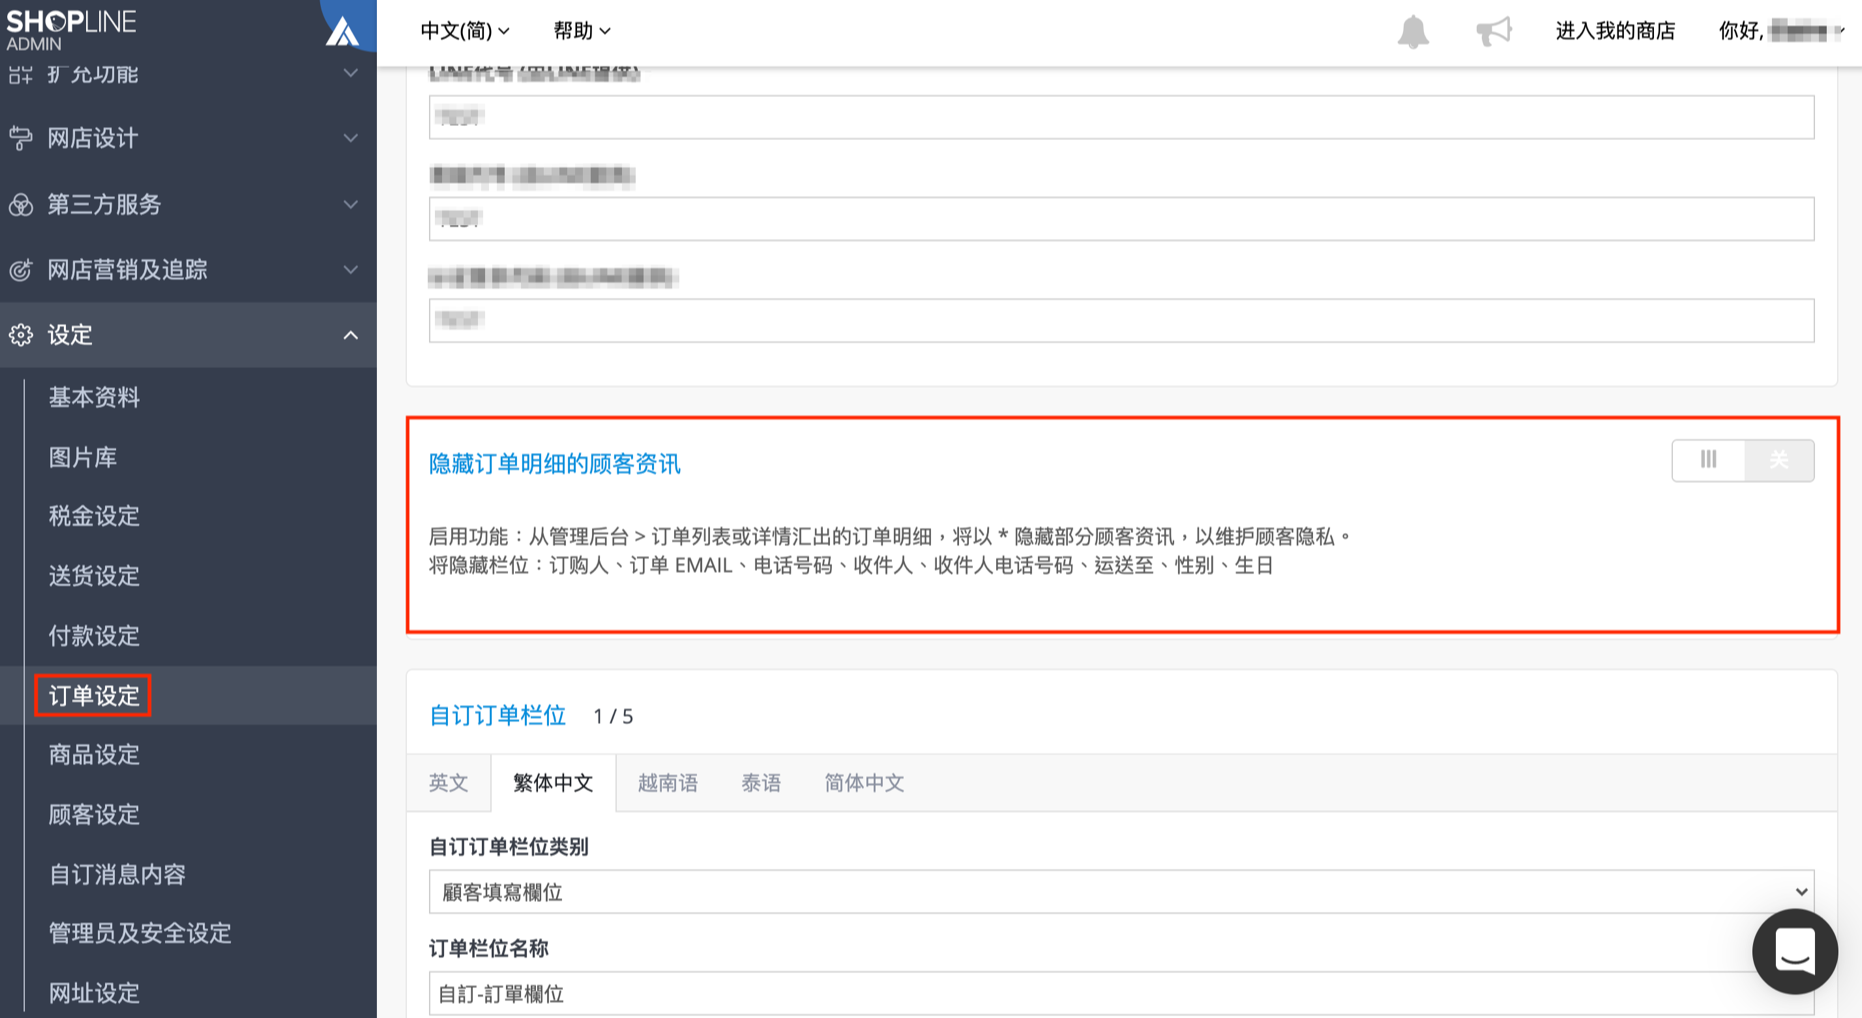Click the 设定 gear icon
This screenshot has width=1862, height=1018.
pyautogui.click(x=21, y=335)
